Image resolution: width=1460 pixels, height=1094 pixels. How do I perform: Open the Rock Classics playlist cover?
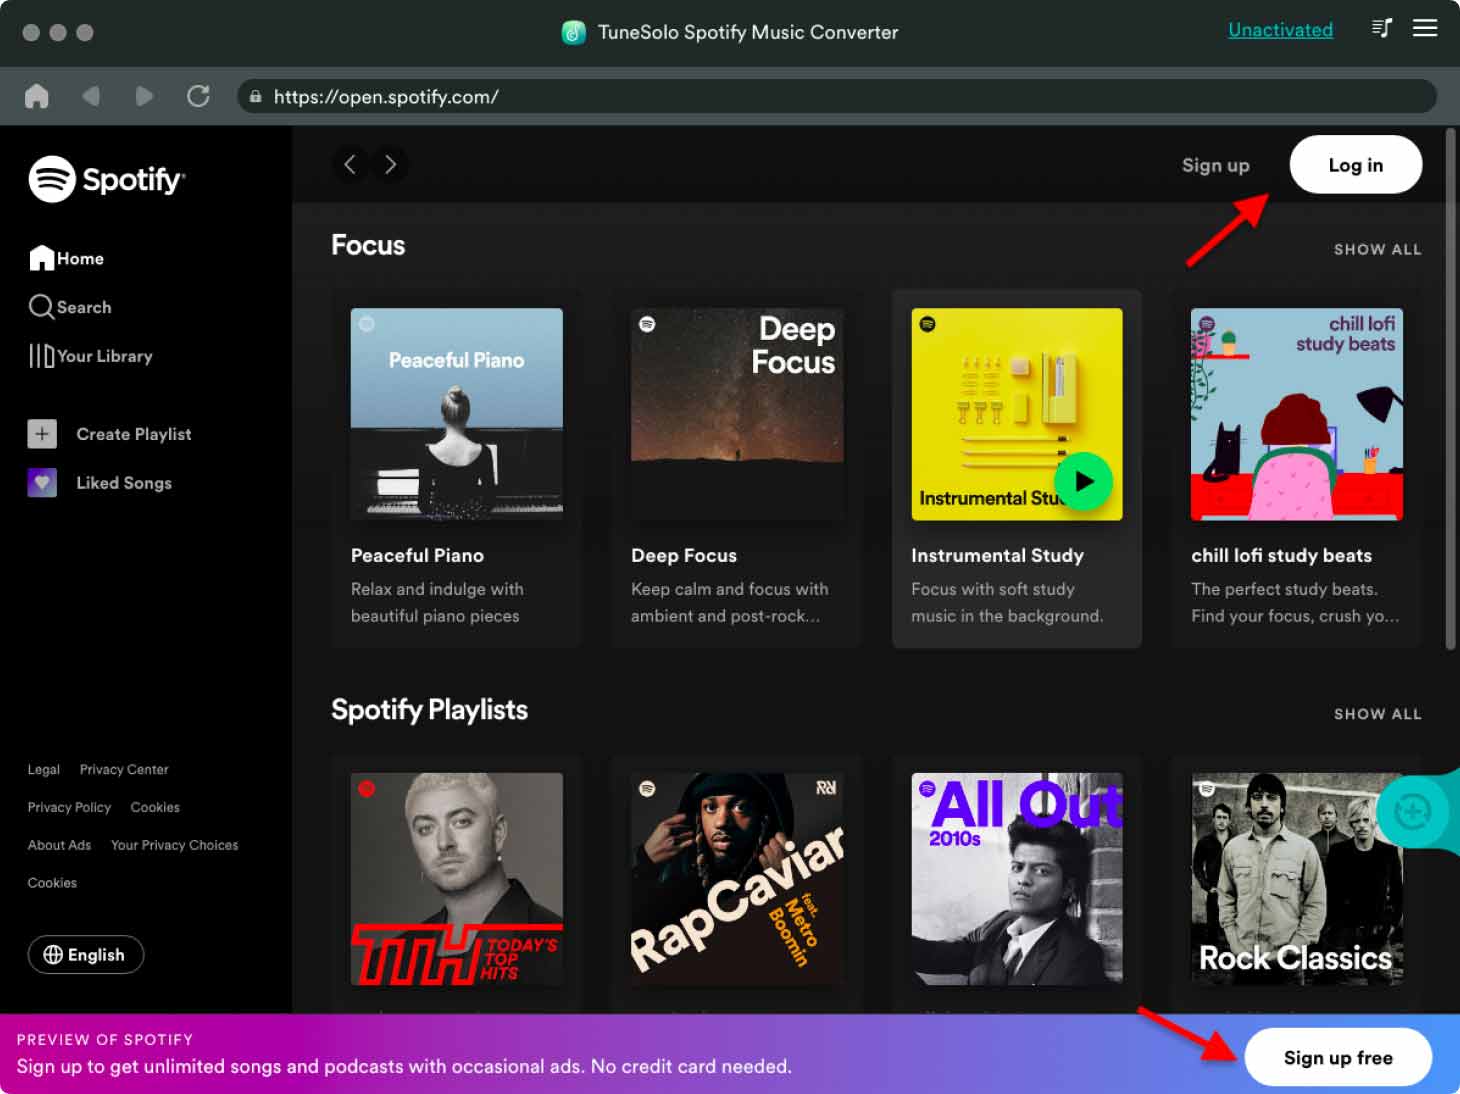click(1296, 879)
